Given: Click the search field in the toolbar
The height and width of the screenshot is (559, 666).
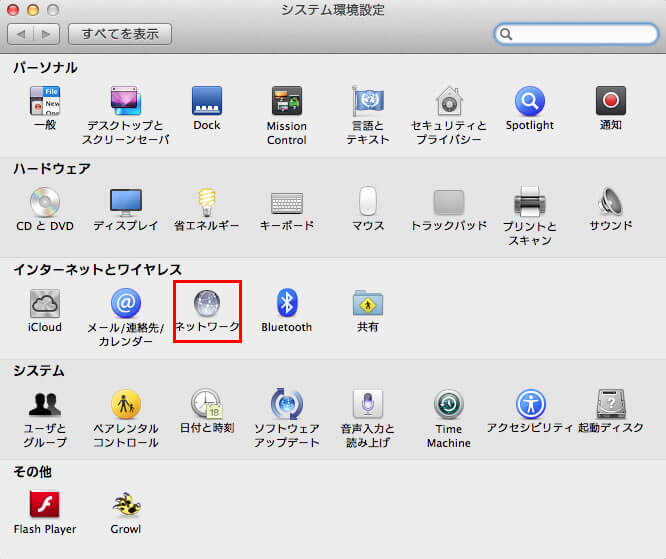Looking at the screenshot, I should 581,34.
